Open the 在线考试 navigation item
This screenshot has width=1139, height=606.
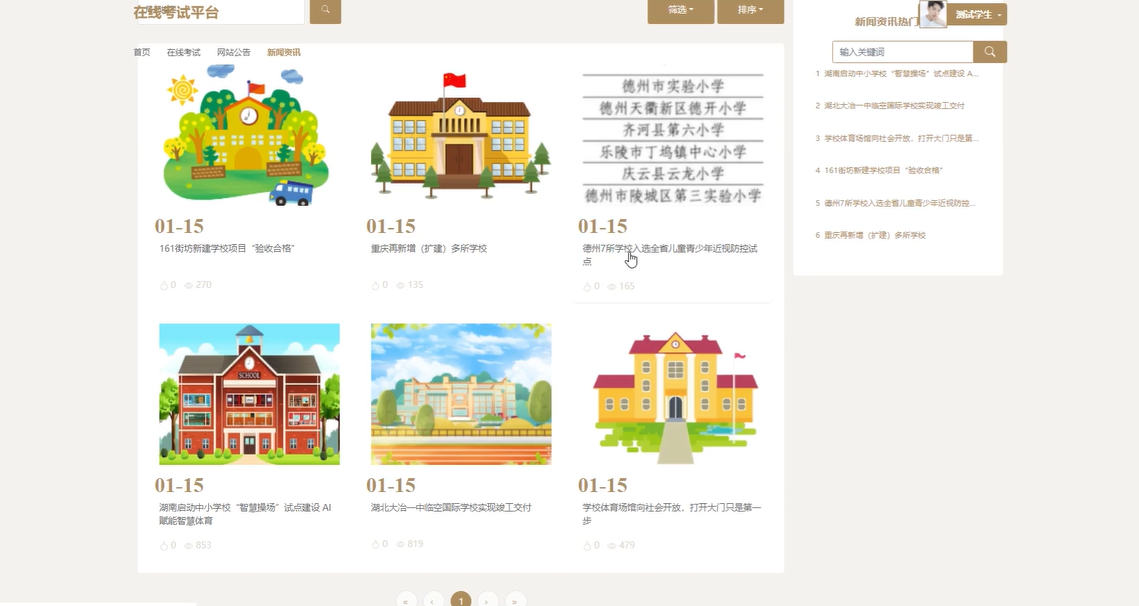(183, 52)
